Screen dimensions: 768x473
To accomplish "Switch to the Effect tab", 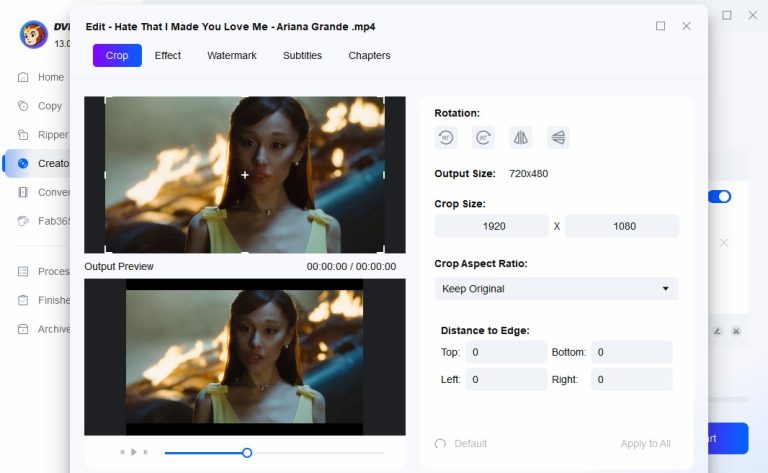I will coord(168,55).
